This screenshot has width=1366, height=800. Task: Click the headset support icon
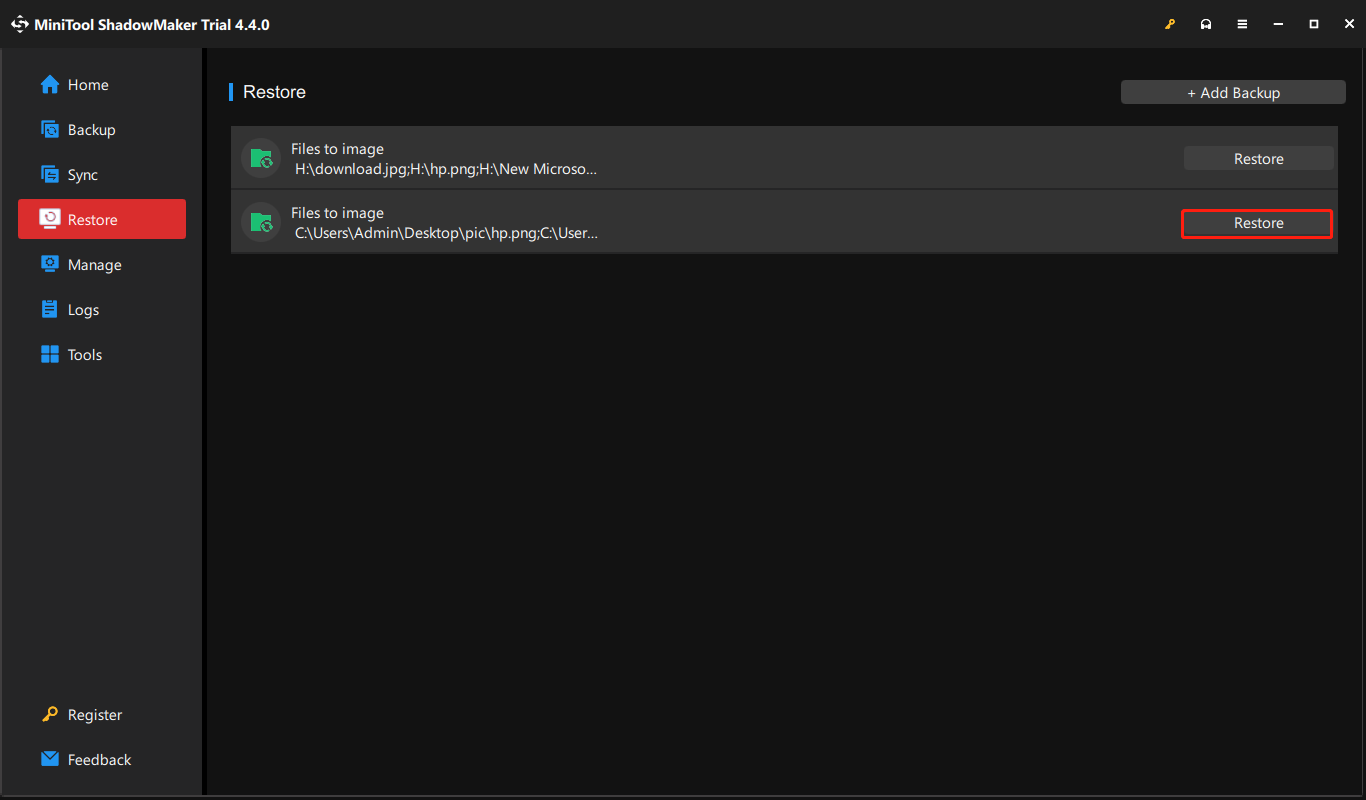(1206, 24)
